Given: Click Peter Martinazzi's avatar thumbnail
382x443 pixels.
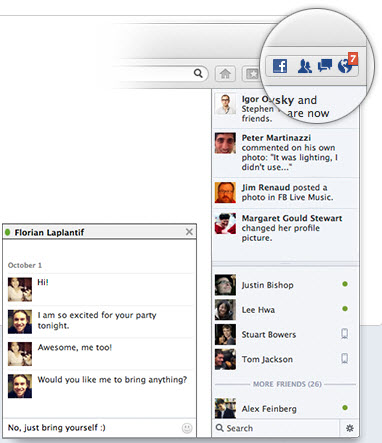Looking at the screenshot, I should 225,143.
